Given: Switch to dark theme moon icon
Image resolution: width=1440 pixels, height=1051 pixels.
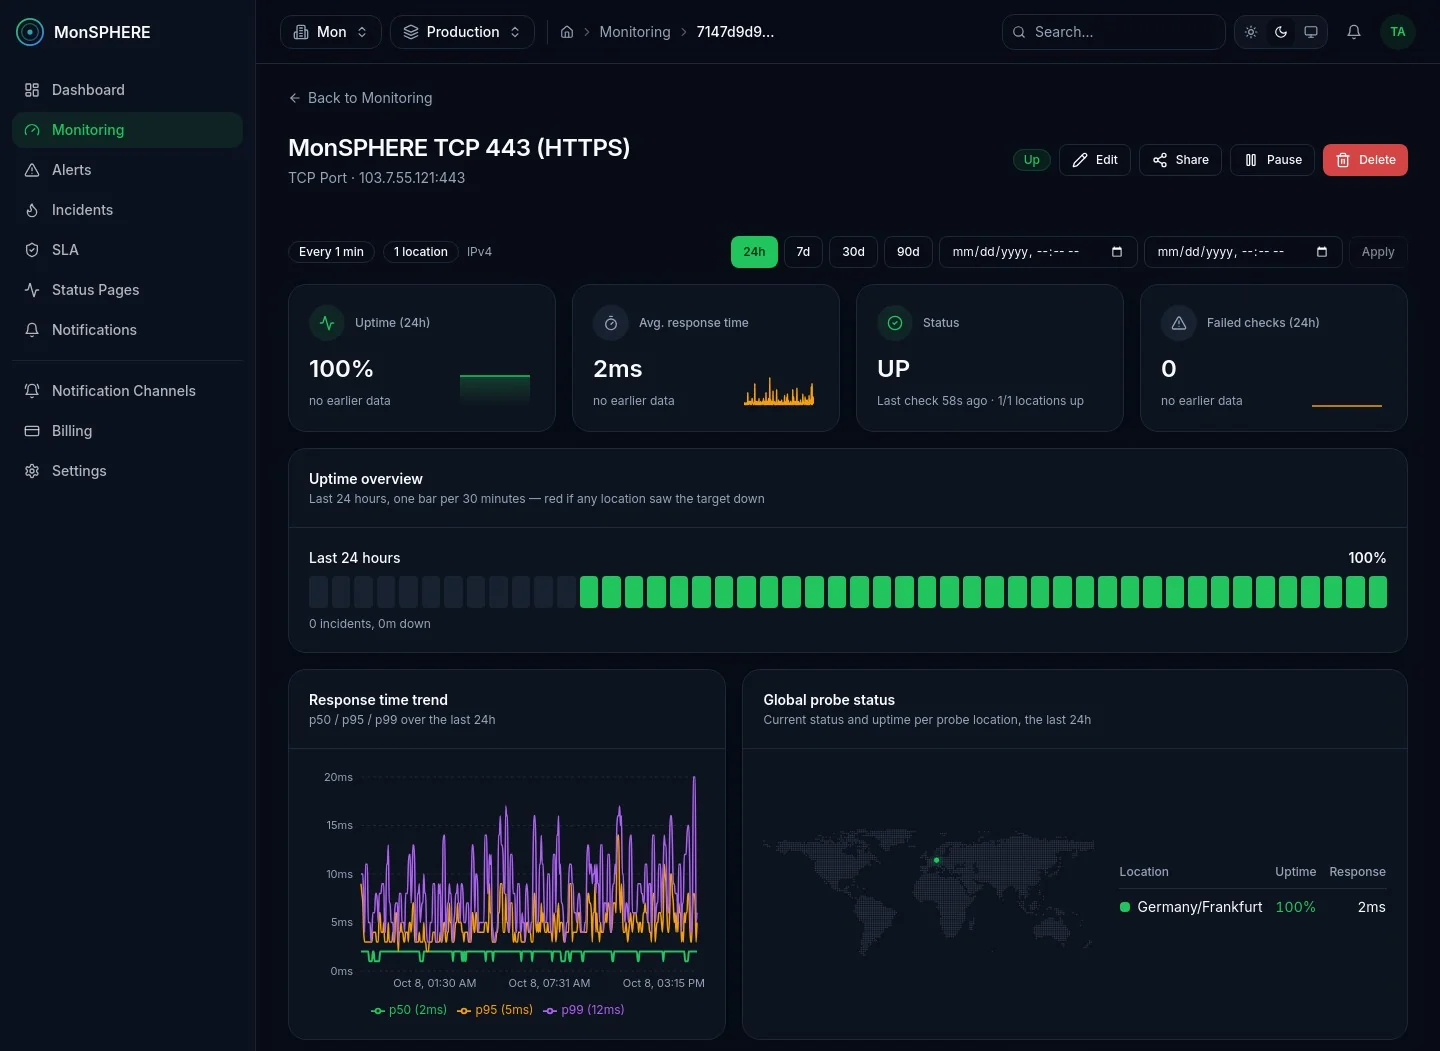Looking at the screenshot, I should [x=1281, y=32].
